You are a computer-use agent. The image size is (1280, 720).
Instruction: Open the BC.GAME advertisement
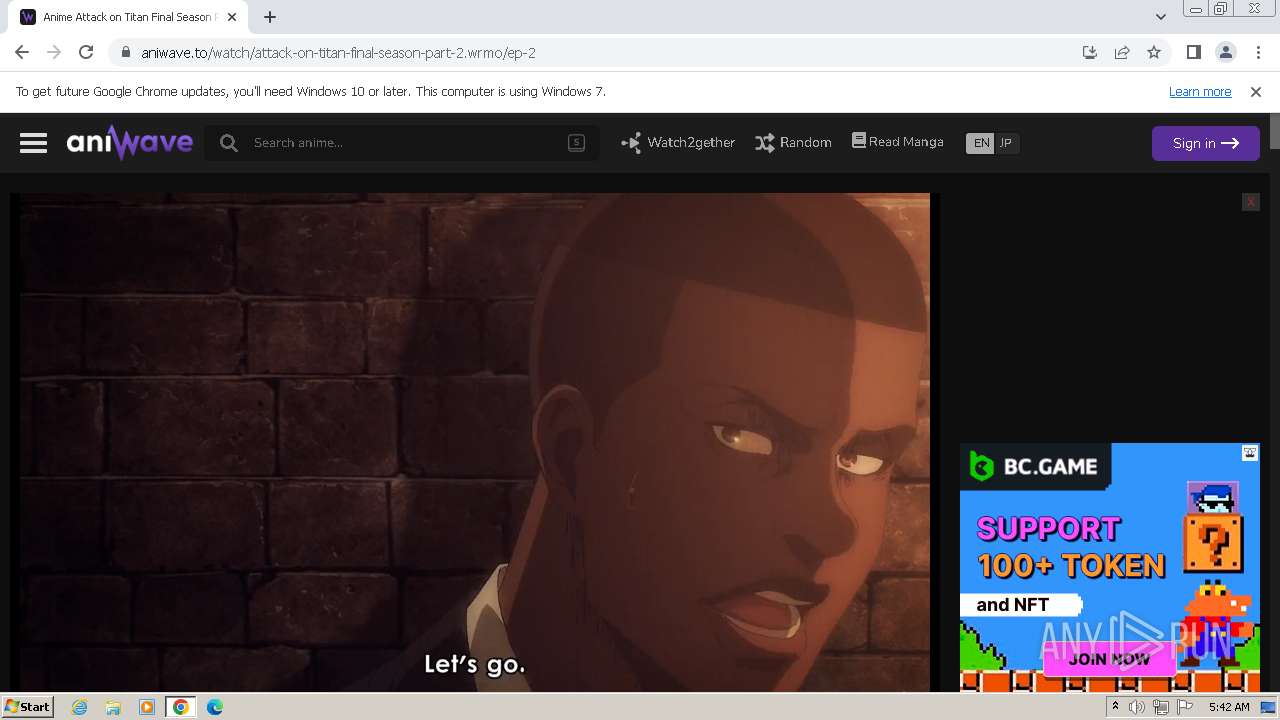1110,567
